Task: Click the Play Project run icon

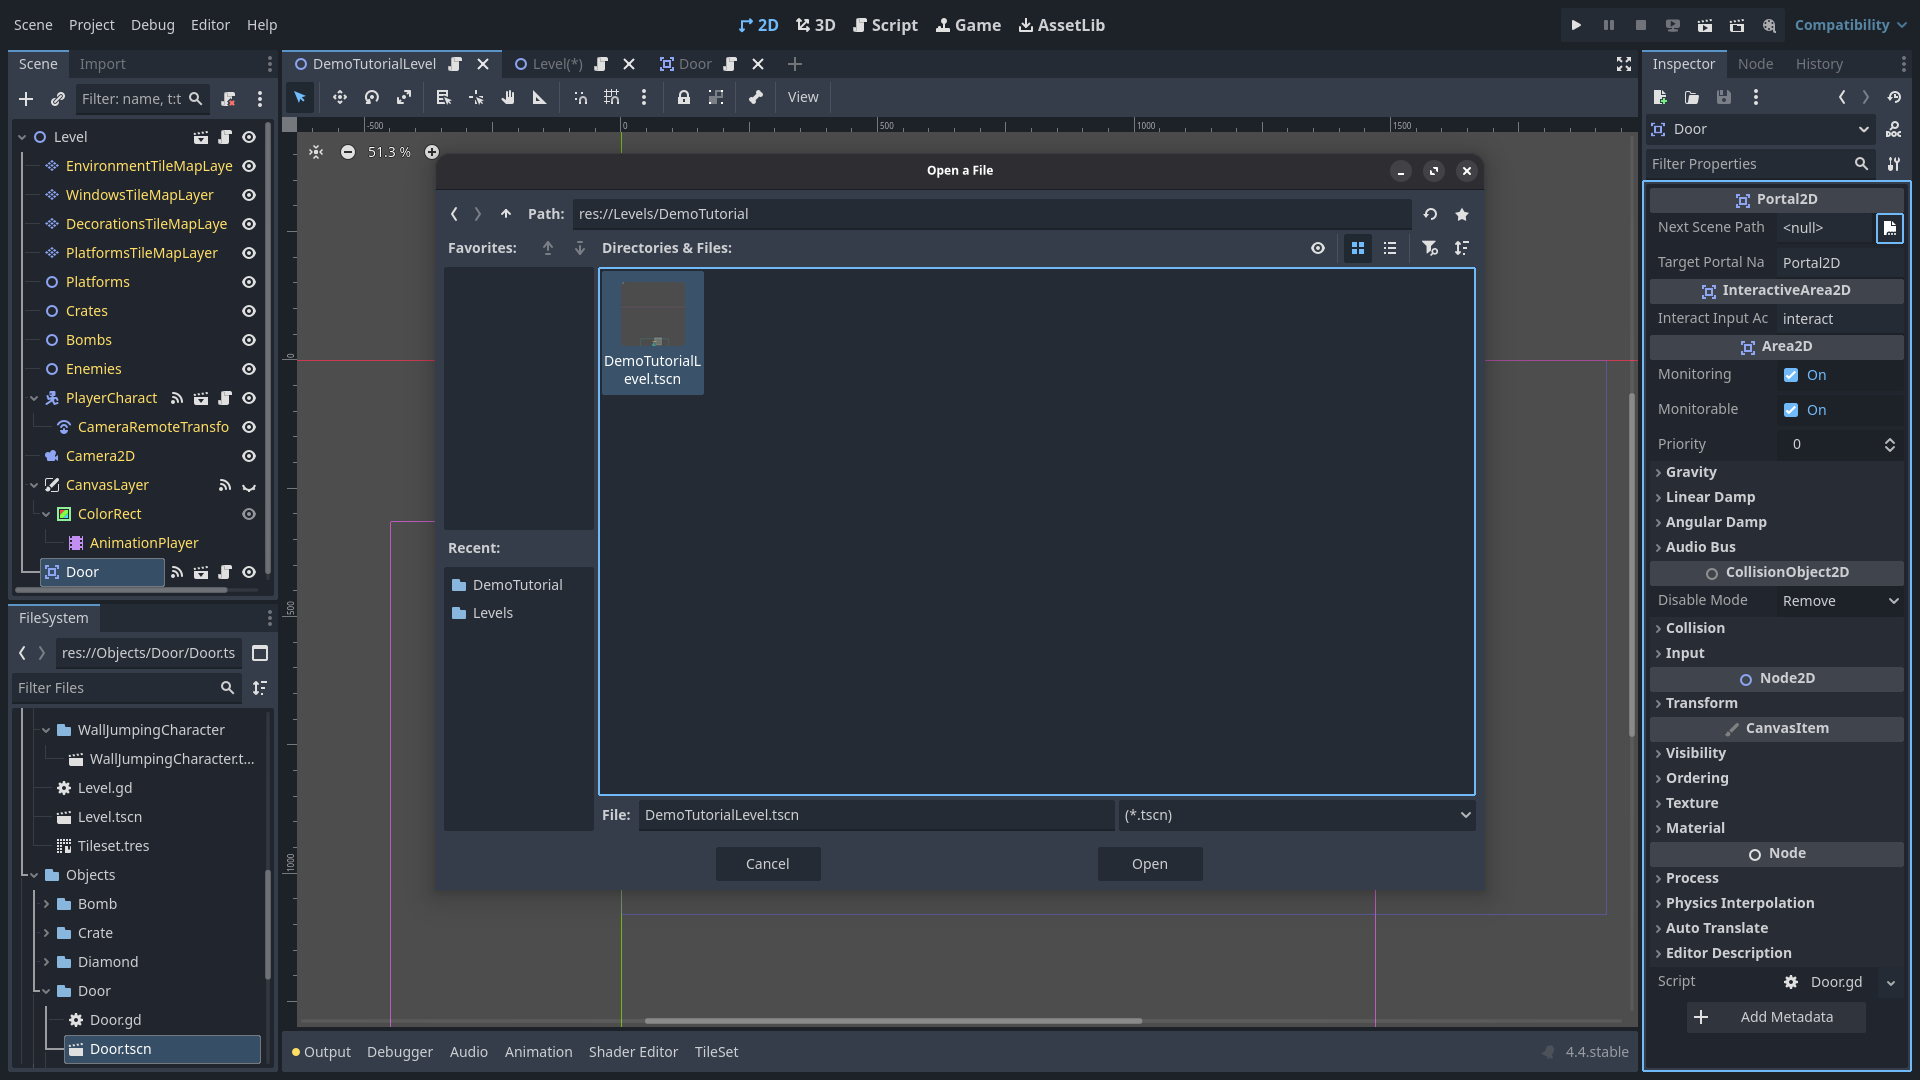Action: 1576,25
